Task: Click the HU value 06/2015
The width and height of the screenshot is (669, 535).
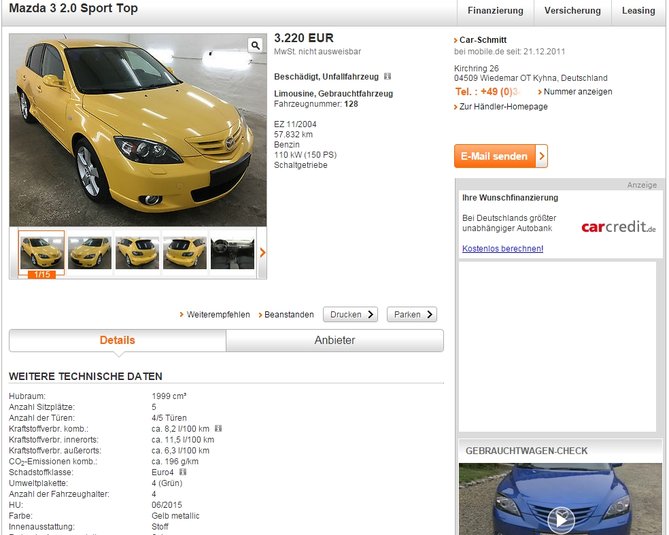Action: coord(167,505)
